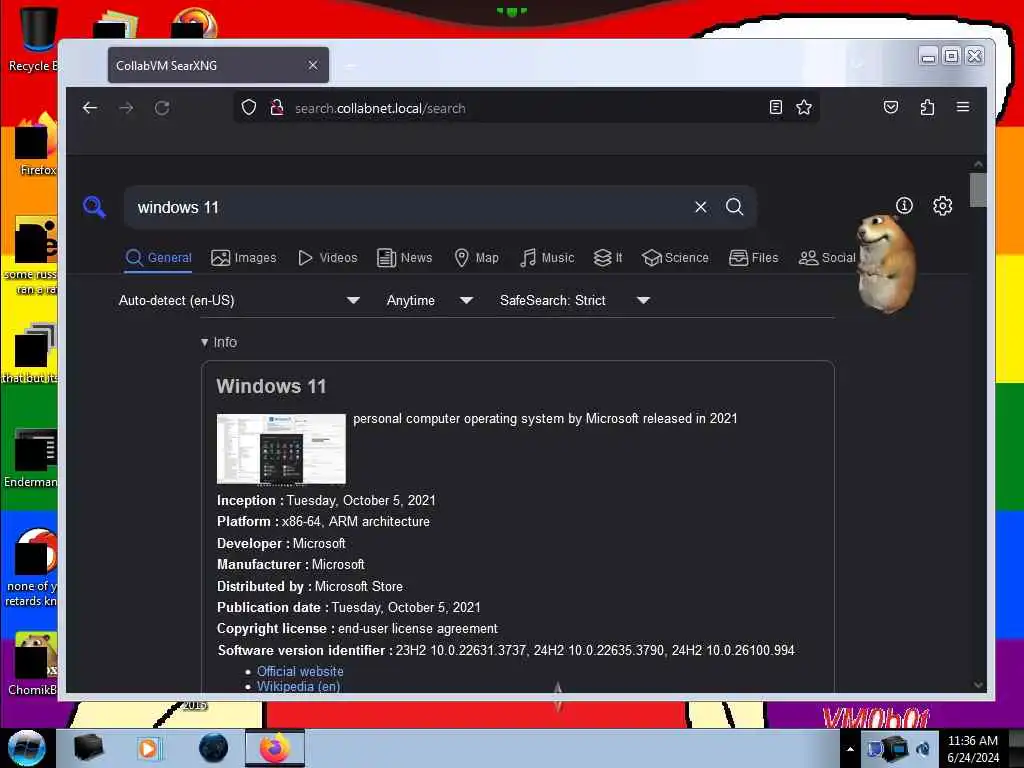Screen dimensions: 1024x768
Task: Open the clock showing 11:36 AM
Action: (973, 749)
